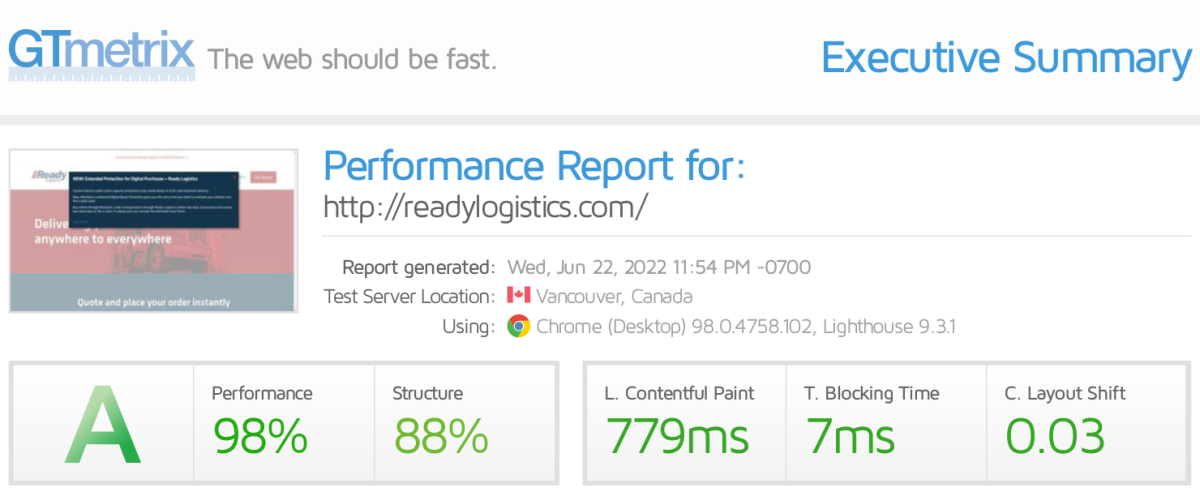Click the Vancouver, Canada location text
Viewport: 1200px width, 496px height.
click(x=614, y=297)
